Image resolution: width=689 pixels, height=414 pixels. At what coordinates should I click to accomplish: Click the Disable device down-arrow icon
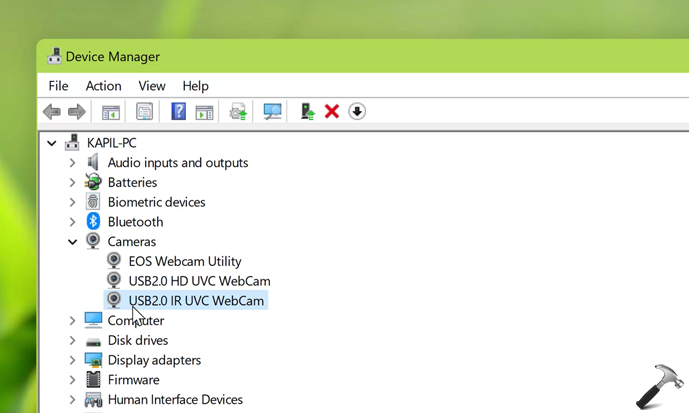[357, 111]
